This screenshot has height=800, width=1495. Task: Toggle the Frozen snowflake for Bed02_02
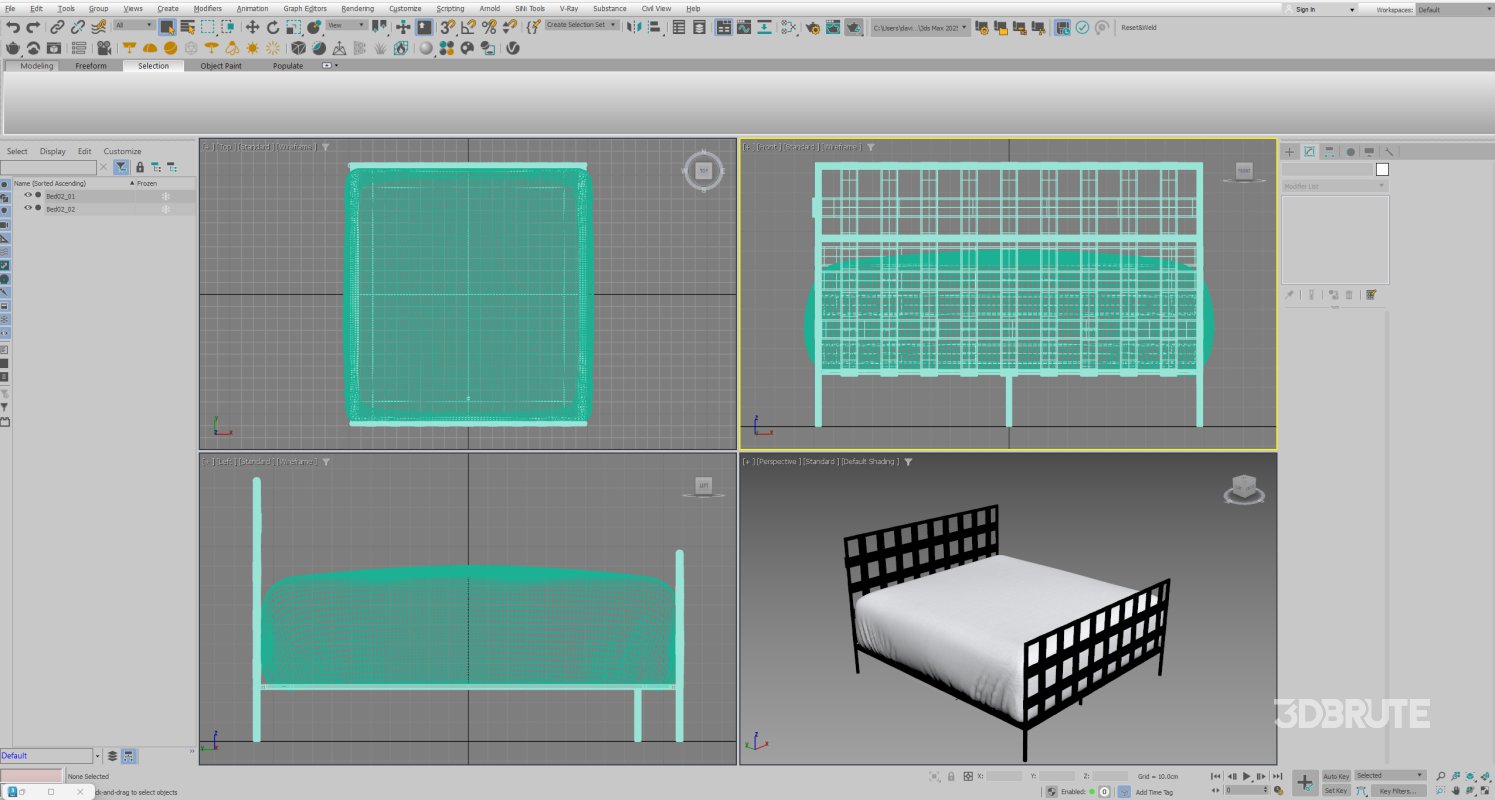(166, 209)
